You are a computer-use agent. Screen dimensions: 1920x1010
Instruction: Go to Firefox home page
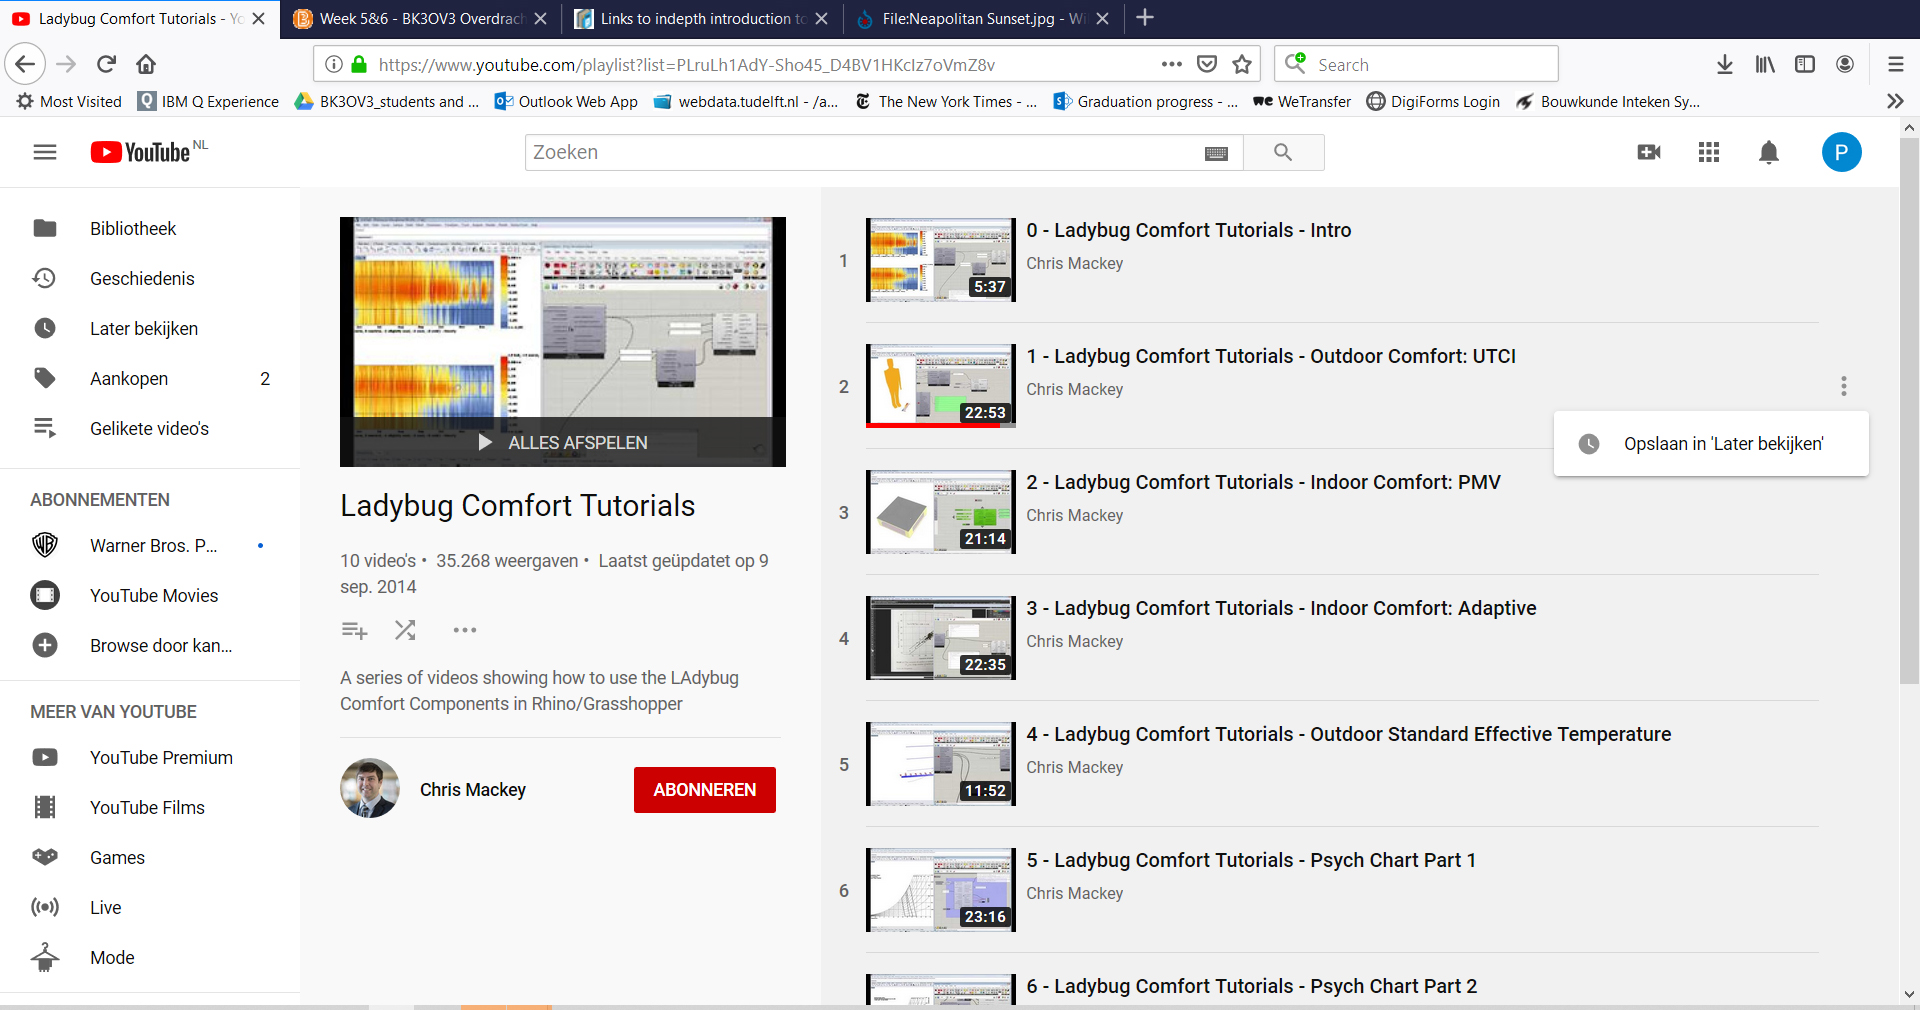[x=146, y=64]
